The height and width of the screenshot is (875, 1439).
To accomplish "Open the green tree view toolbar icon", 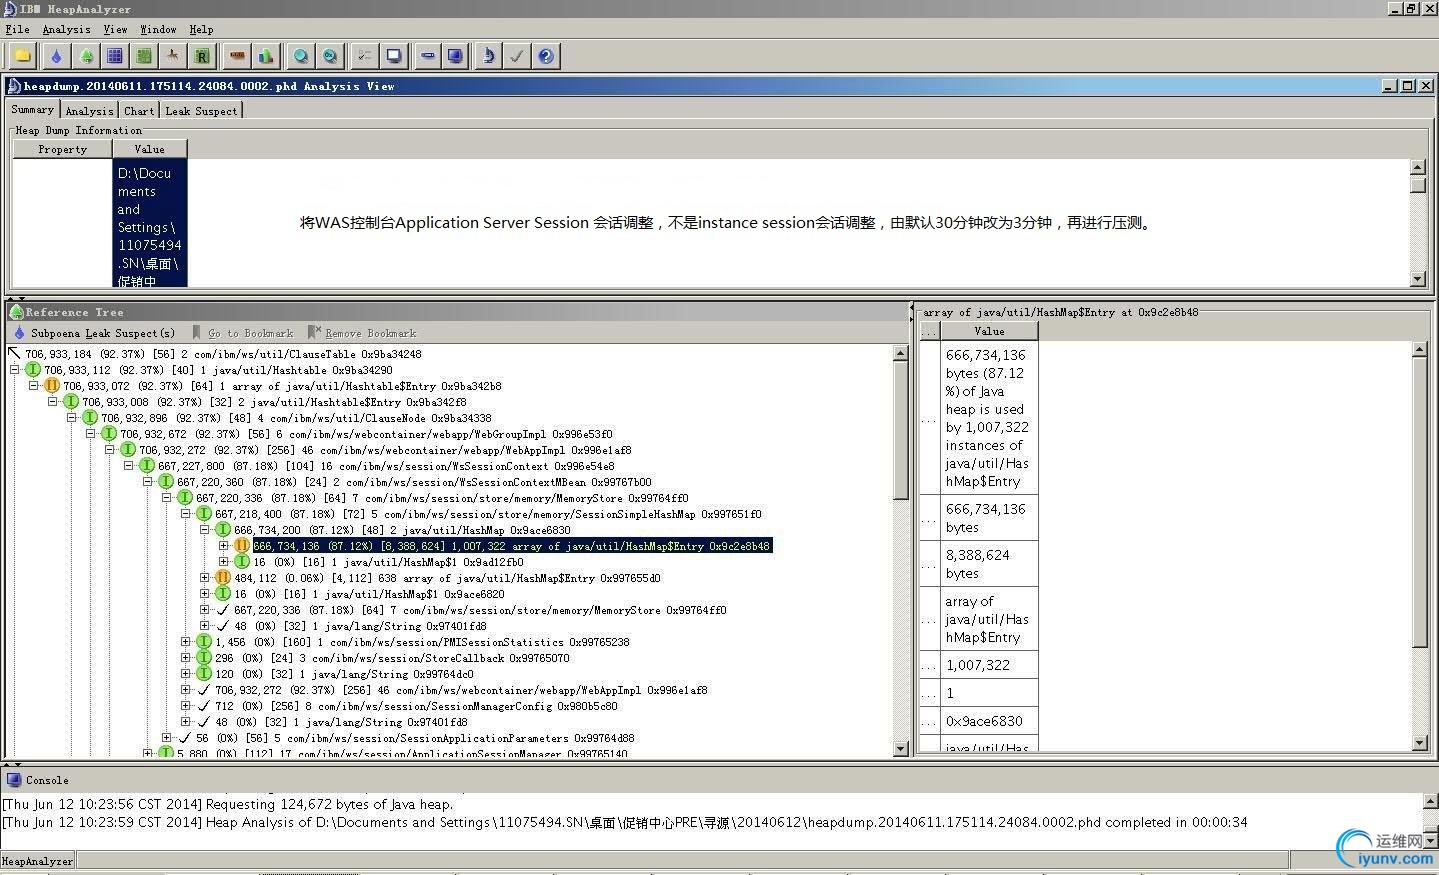I will (x=86, y=56).
